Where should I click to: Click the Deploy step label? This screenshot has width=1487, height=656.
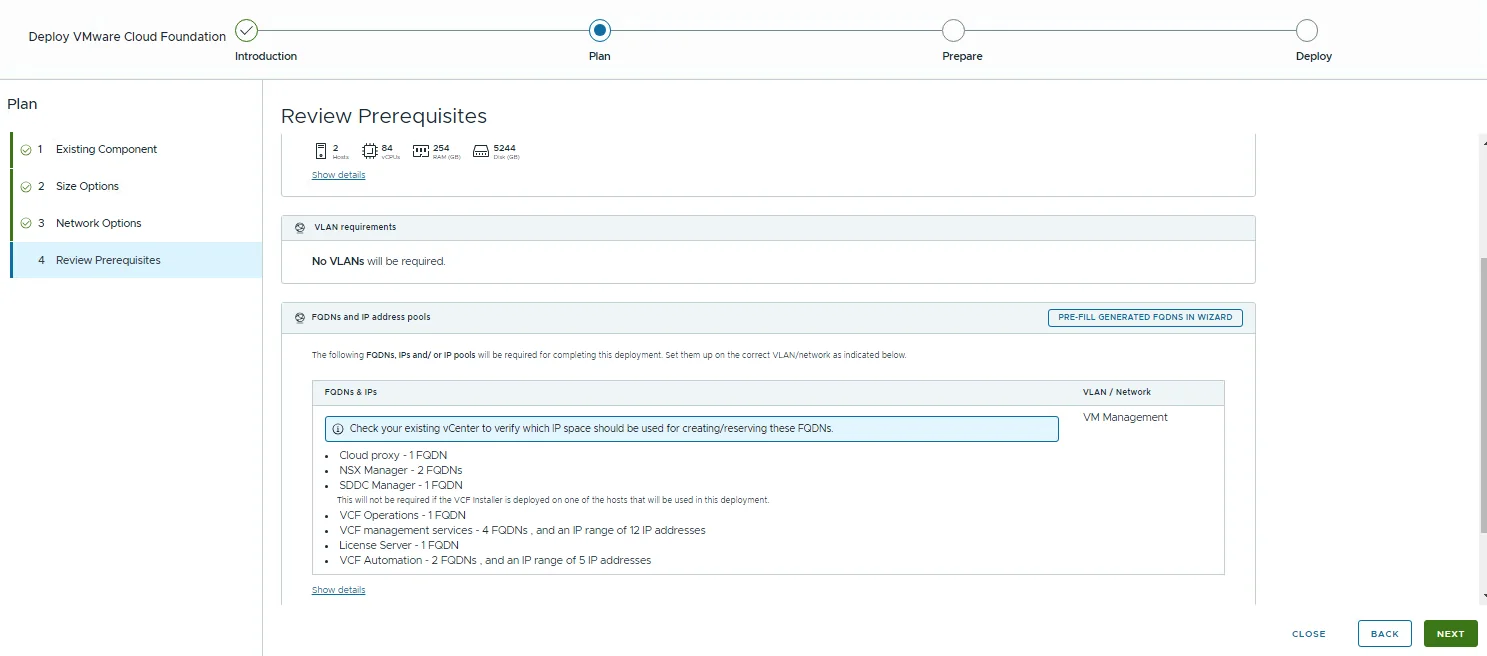pyautogui.click(x=1314, y=56)
